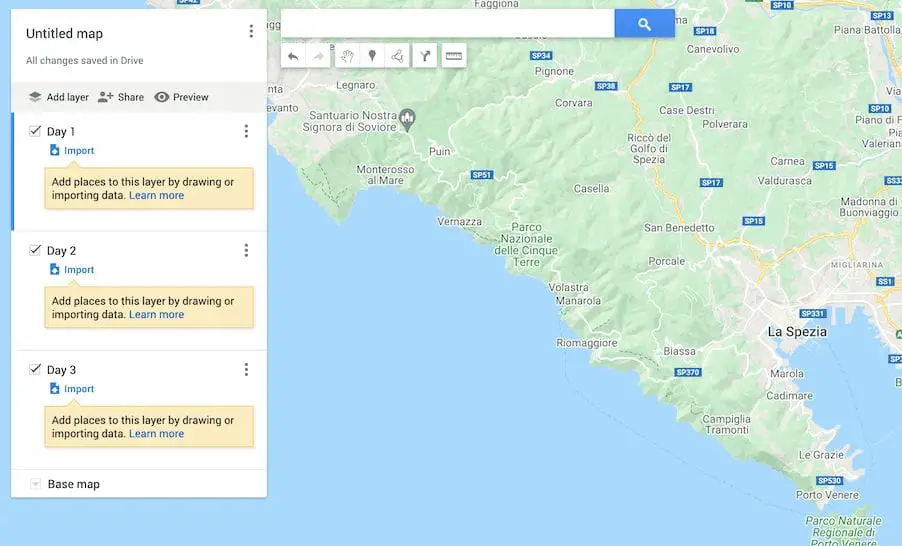Click the Porto Venere map label

[x=827, y=495]
